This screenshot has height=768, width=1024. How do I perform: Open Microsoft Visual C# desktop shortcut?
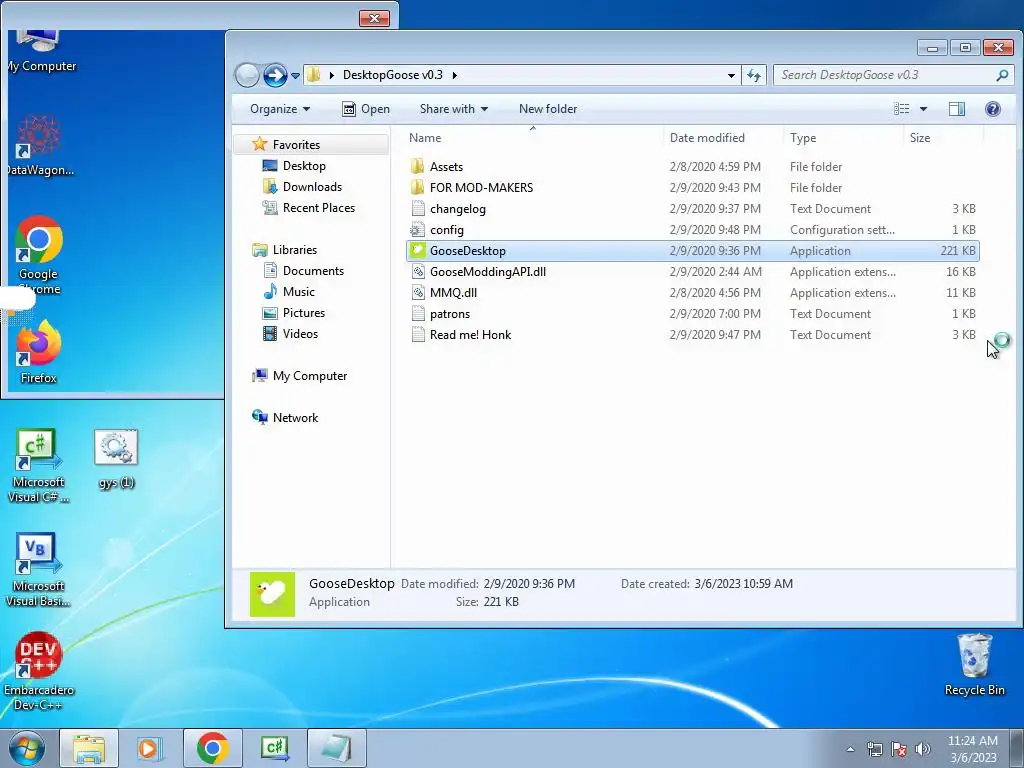38,466
